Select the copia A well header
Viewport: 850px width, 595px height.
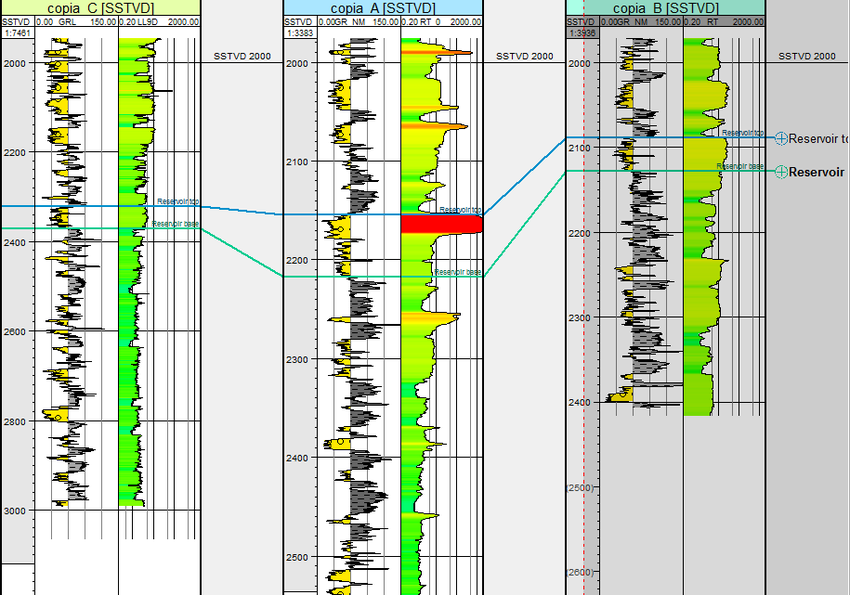pos(383,8)
